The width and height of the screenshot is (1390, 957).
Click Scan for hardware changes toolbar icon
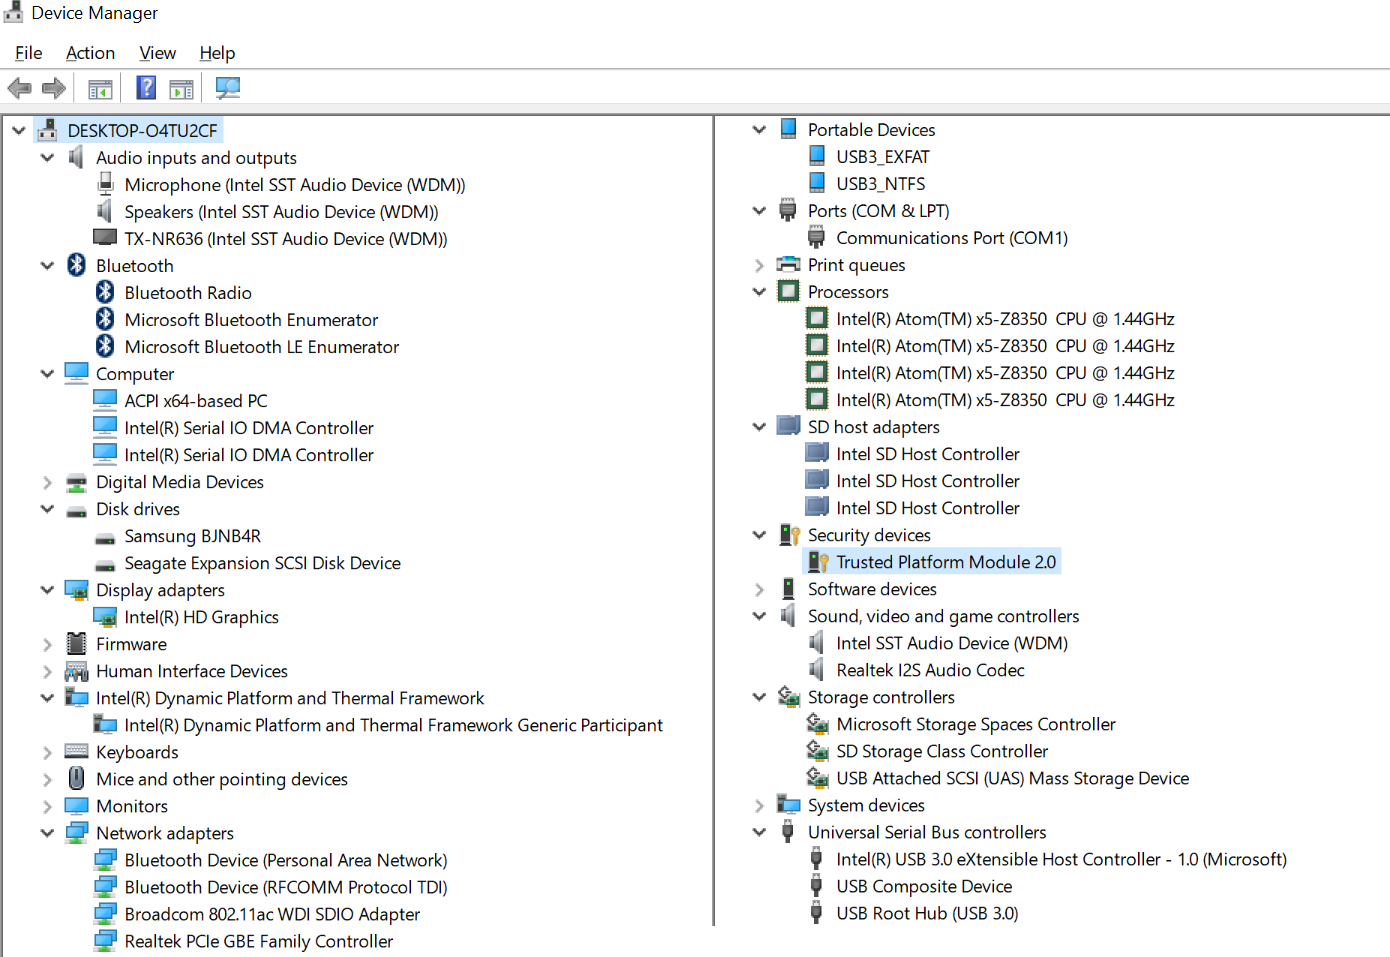pyautogui.click(x=228, y=88)
